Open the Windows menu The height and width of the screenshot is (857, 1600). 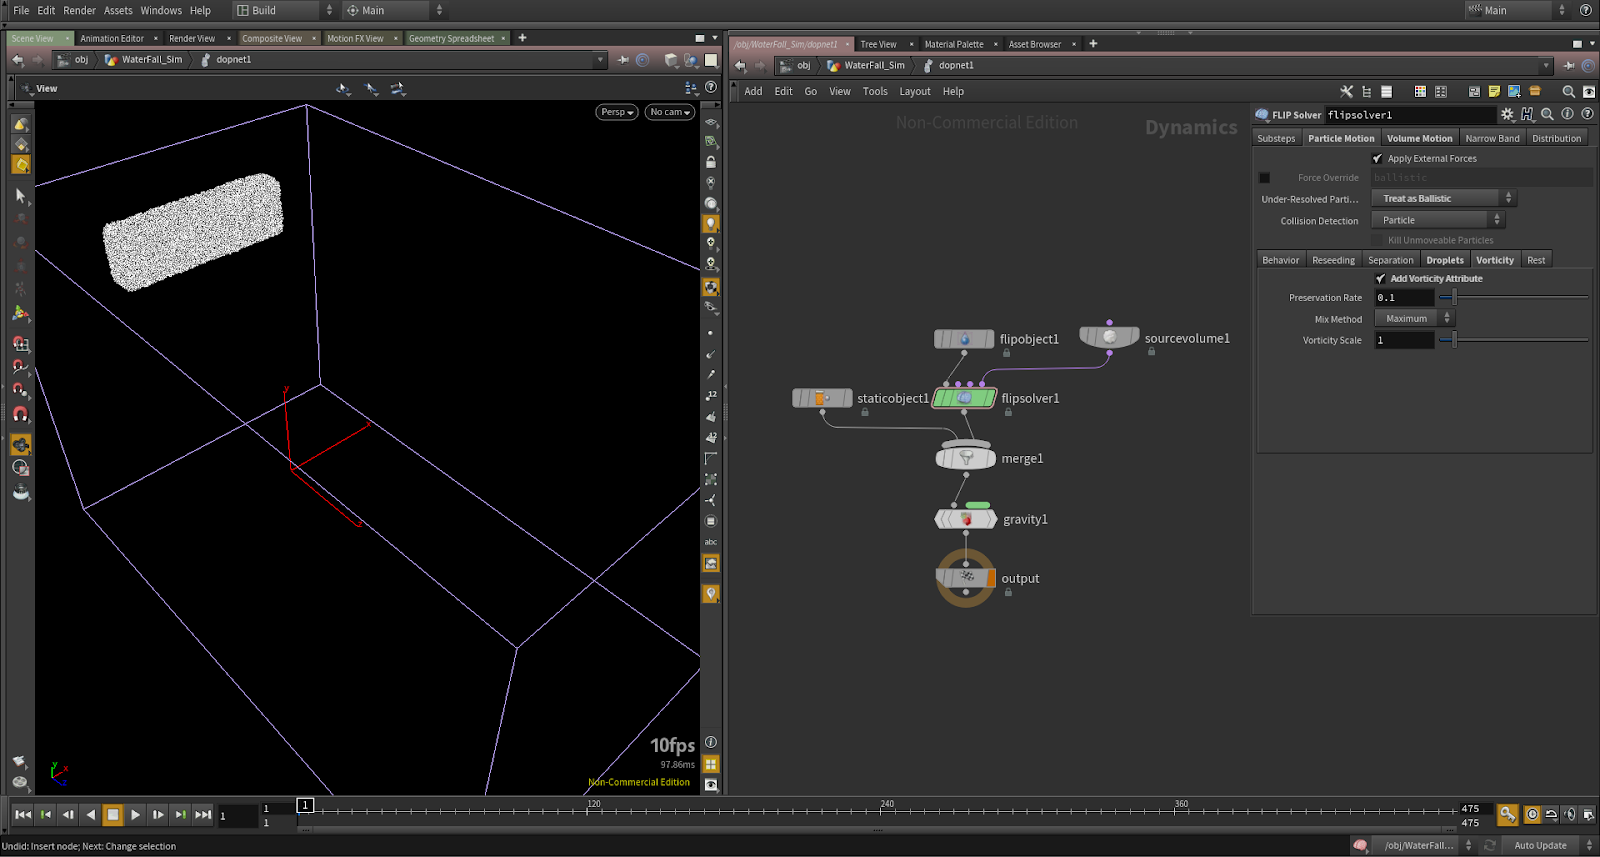[x=161, y=10]
